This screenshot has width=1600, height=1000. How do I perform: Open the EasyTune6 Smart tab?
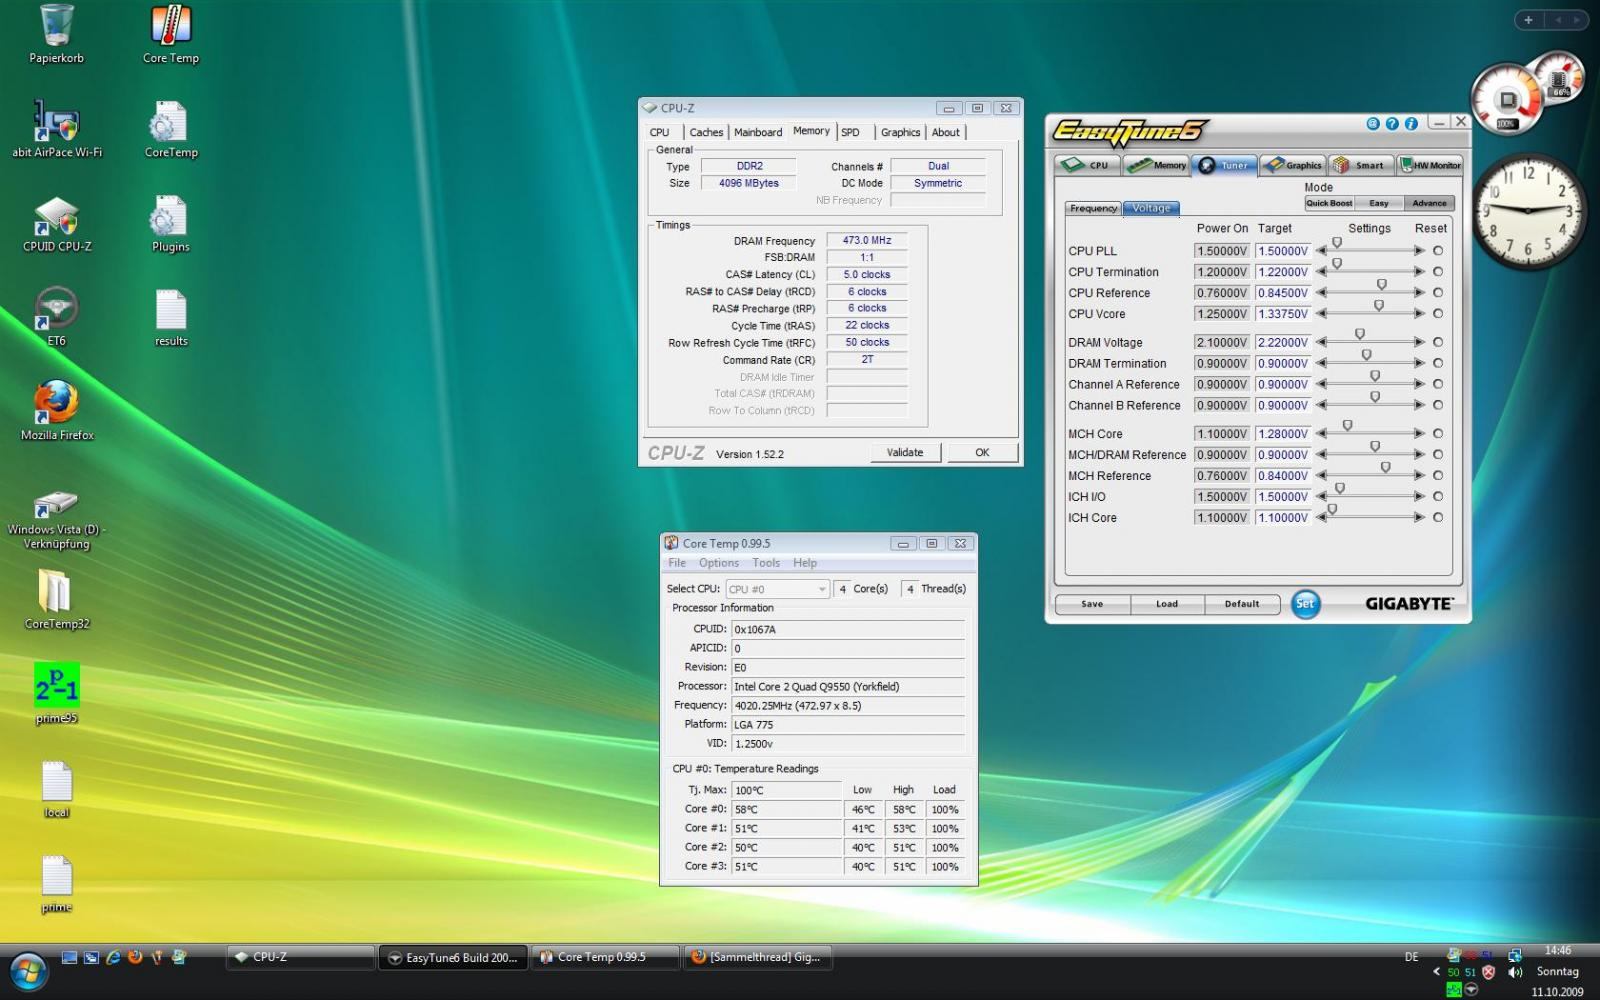click(1361, 165)
